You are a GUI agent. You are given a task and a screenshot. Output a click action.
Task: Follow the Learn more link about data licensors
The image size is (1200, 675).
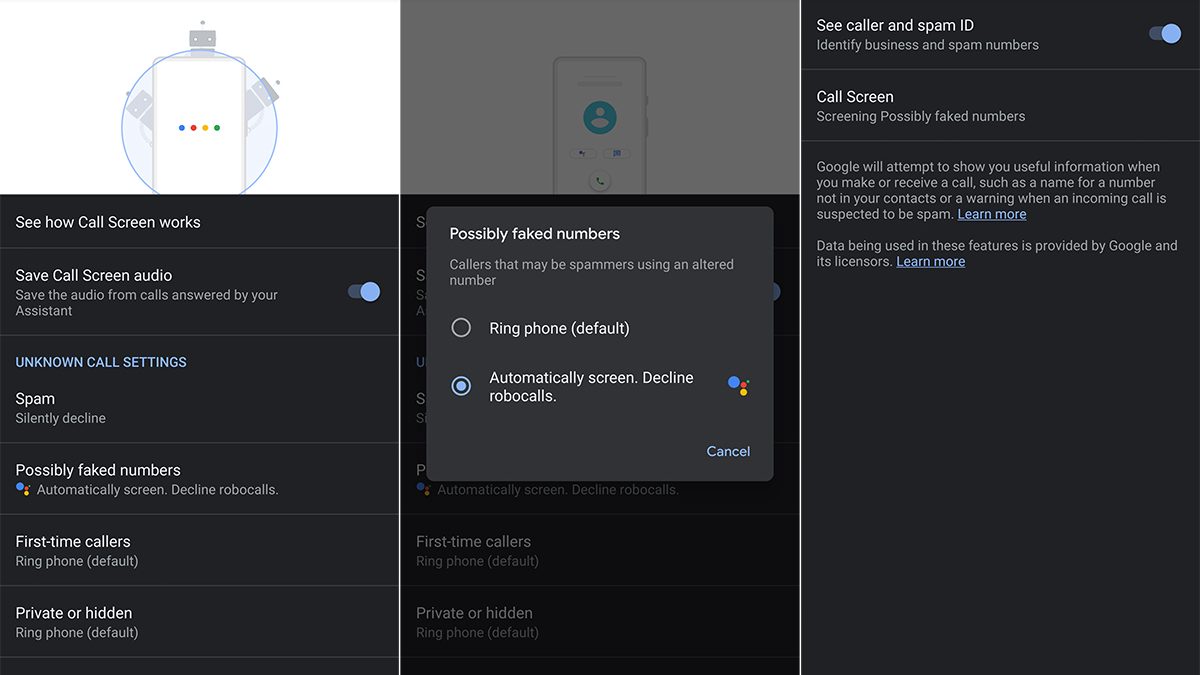pos(930,262)
